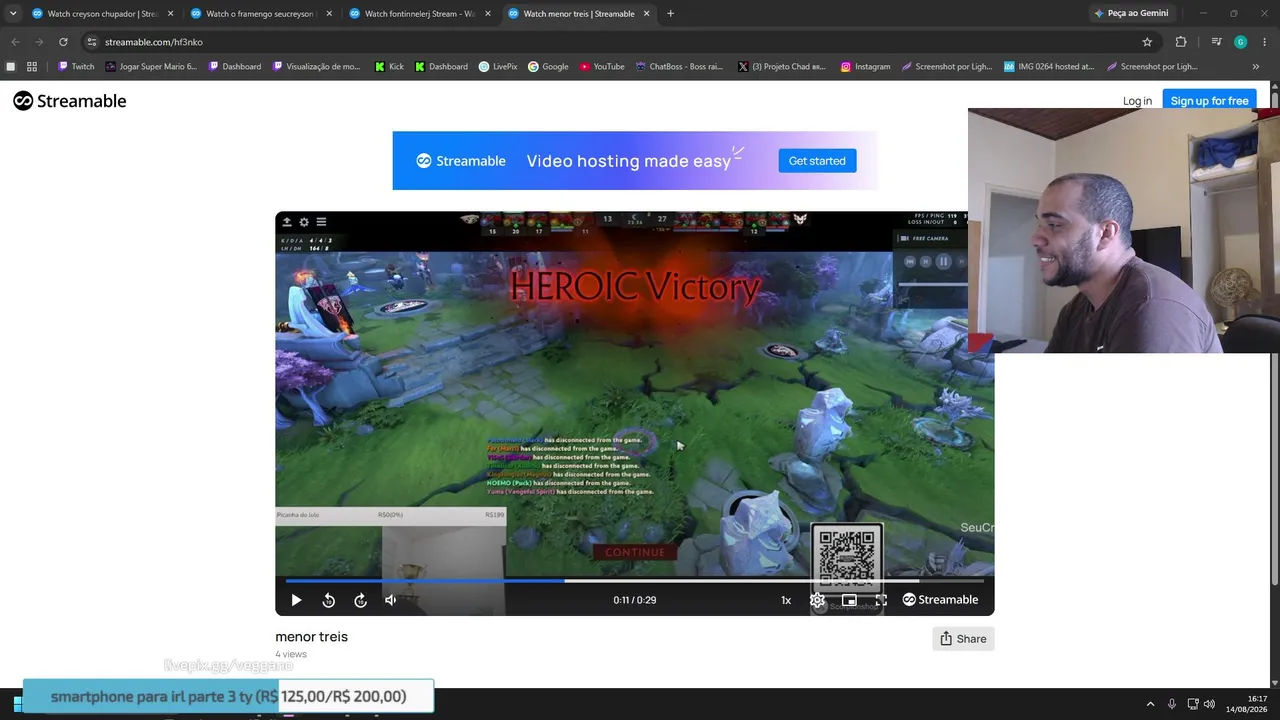Open the taskbar volume icon
This screenshot has height=720, width=1280.
[1209, 704]
